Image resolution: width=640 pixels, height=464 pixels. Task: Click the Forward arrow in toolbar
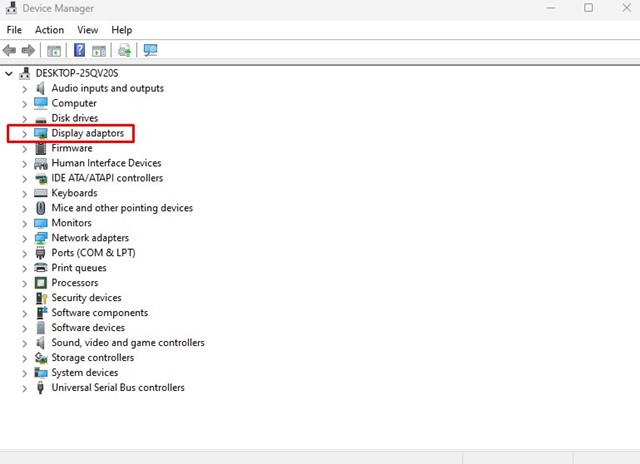[29, 50]
